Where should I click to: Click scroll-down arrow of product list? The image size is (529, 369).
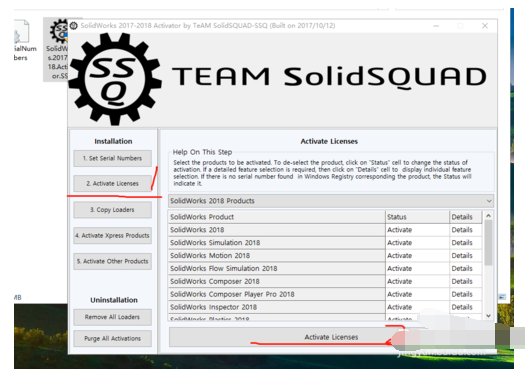tap(488, 316)
